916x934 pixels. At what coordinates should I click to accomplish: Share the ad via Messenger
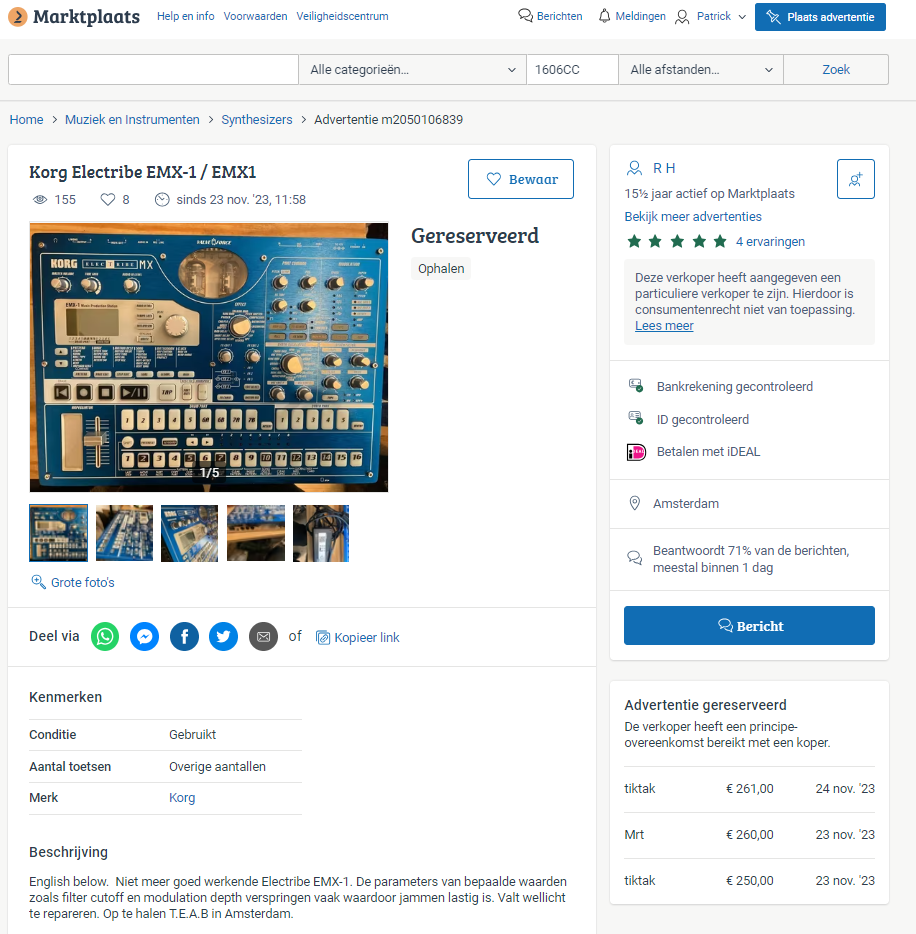[x=145, y=637]
